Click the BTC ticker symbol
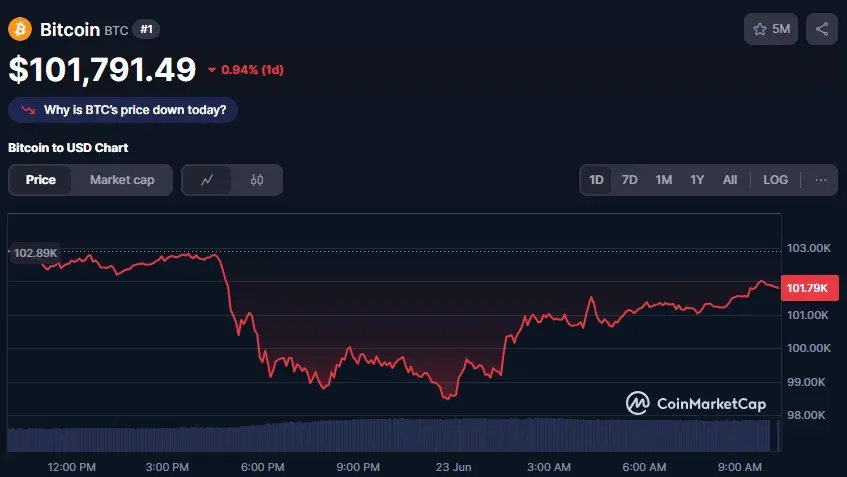 (116, 30)
